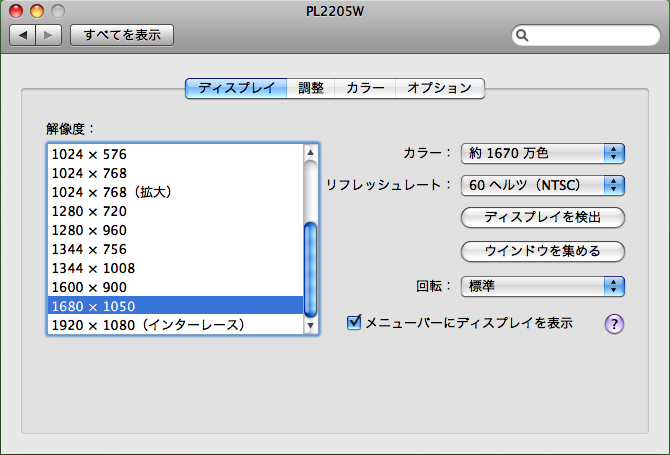Select resolution 1280 × 720
The image size is (670, 455).
(175, 211)
